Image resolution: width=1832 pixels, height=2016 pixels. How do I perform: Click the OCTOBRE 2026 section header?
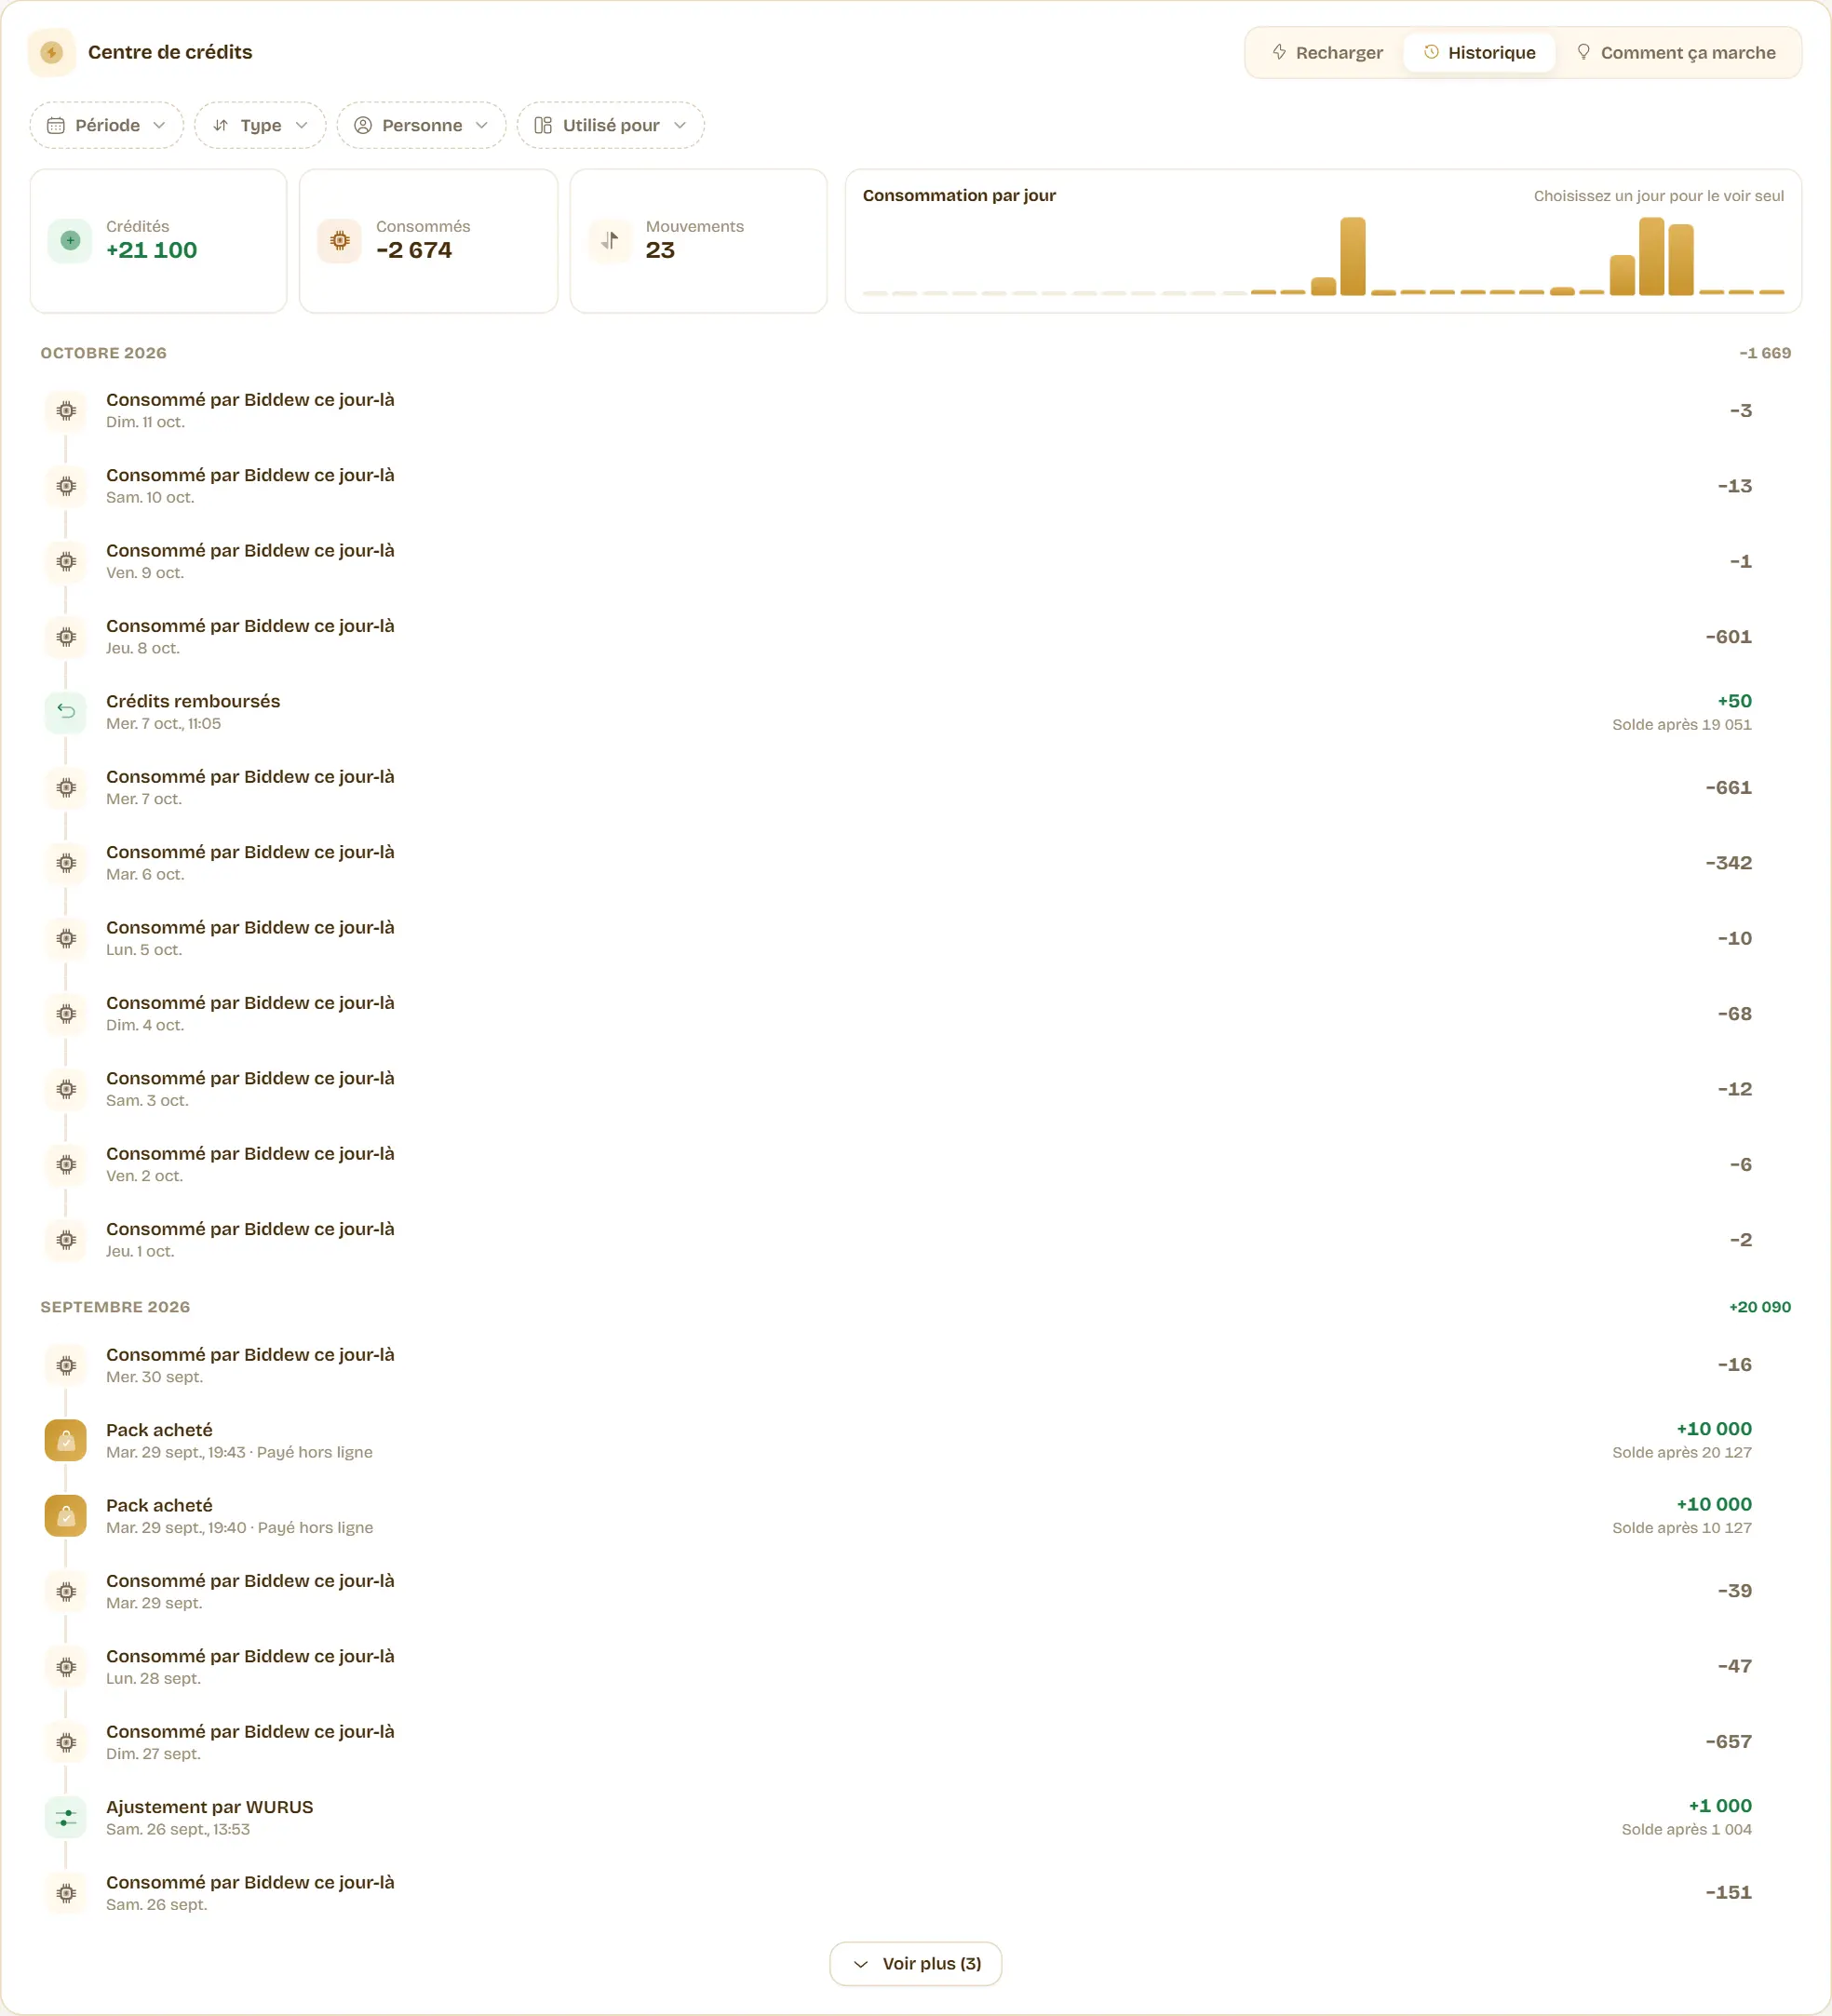click(x=103, y=353)
